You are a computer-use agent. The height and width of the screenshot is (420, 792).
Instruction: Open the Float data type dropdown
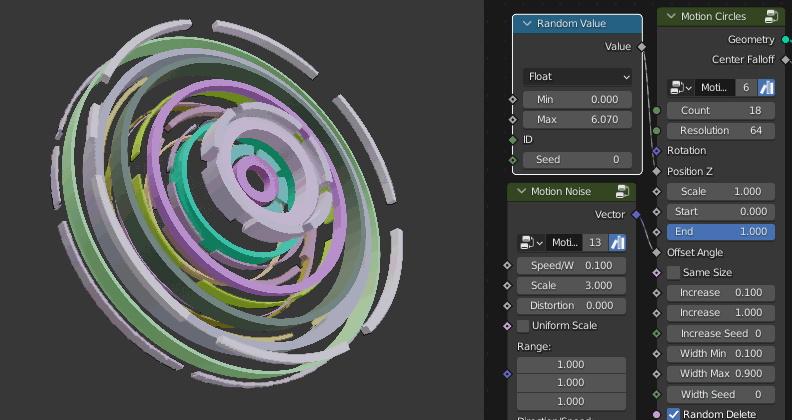(577, 77)
